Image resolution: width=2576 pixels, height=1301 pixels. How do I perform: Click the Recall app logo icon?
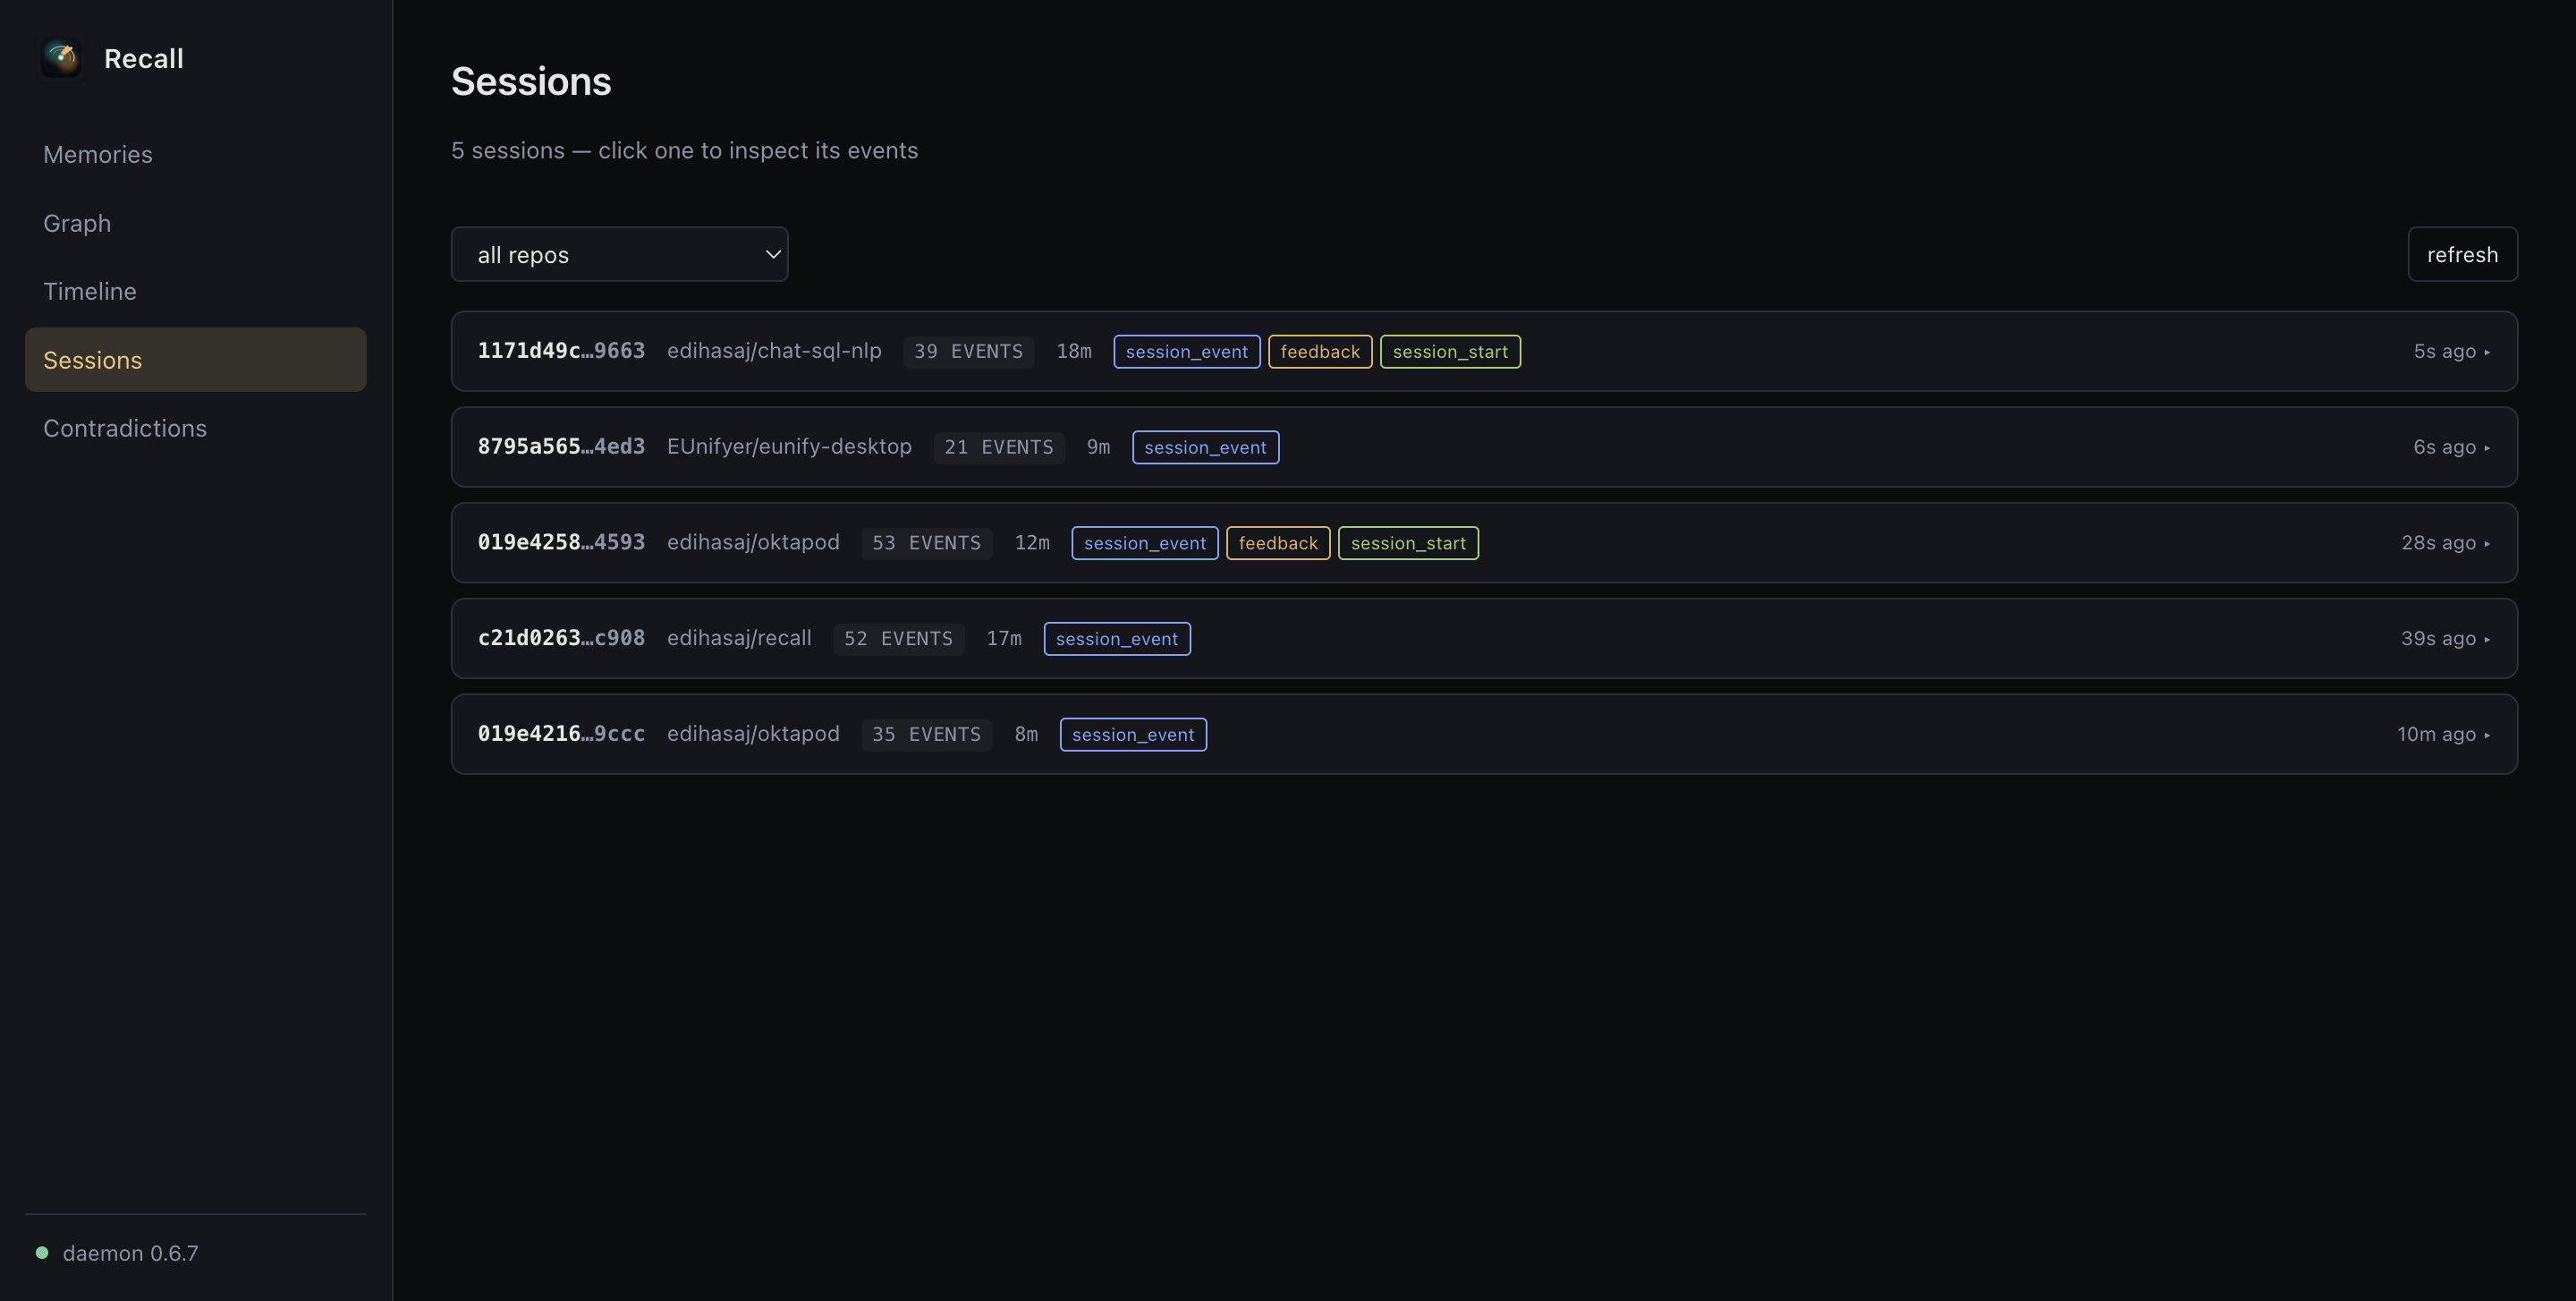(x=61, y=58)
